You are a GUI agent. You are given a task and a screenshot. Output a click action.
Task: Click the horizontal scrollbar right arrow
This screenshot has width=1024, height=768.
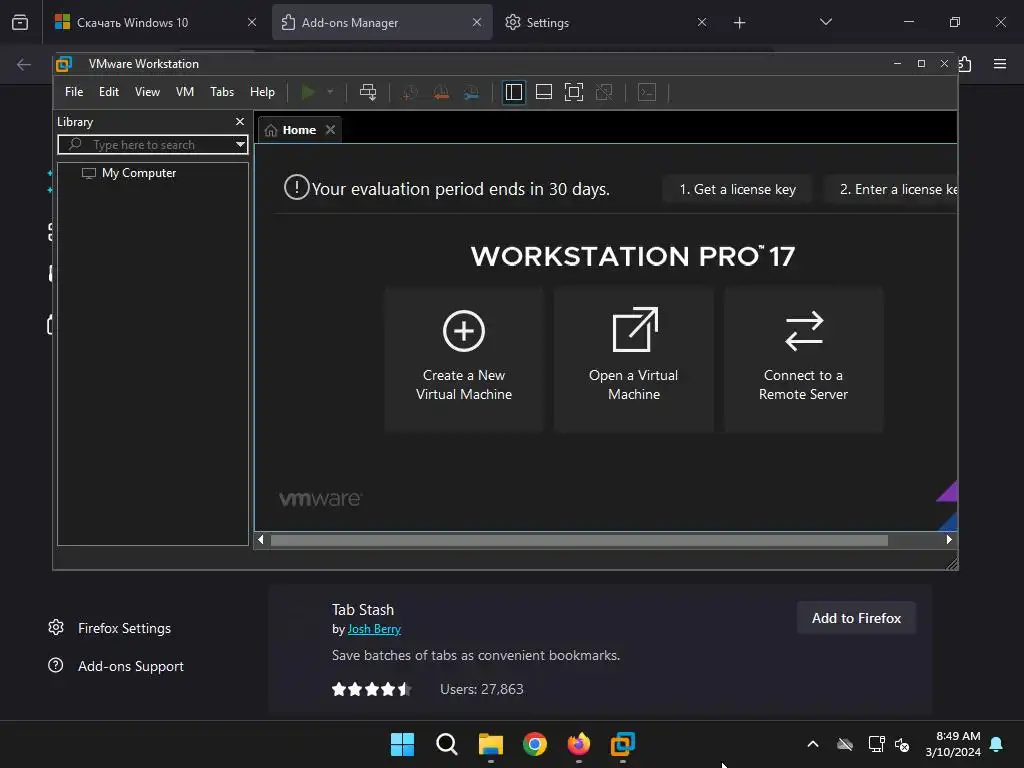[x=949, y=540]
